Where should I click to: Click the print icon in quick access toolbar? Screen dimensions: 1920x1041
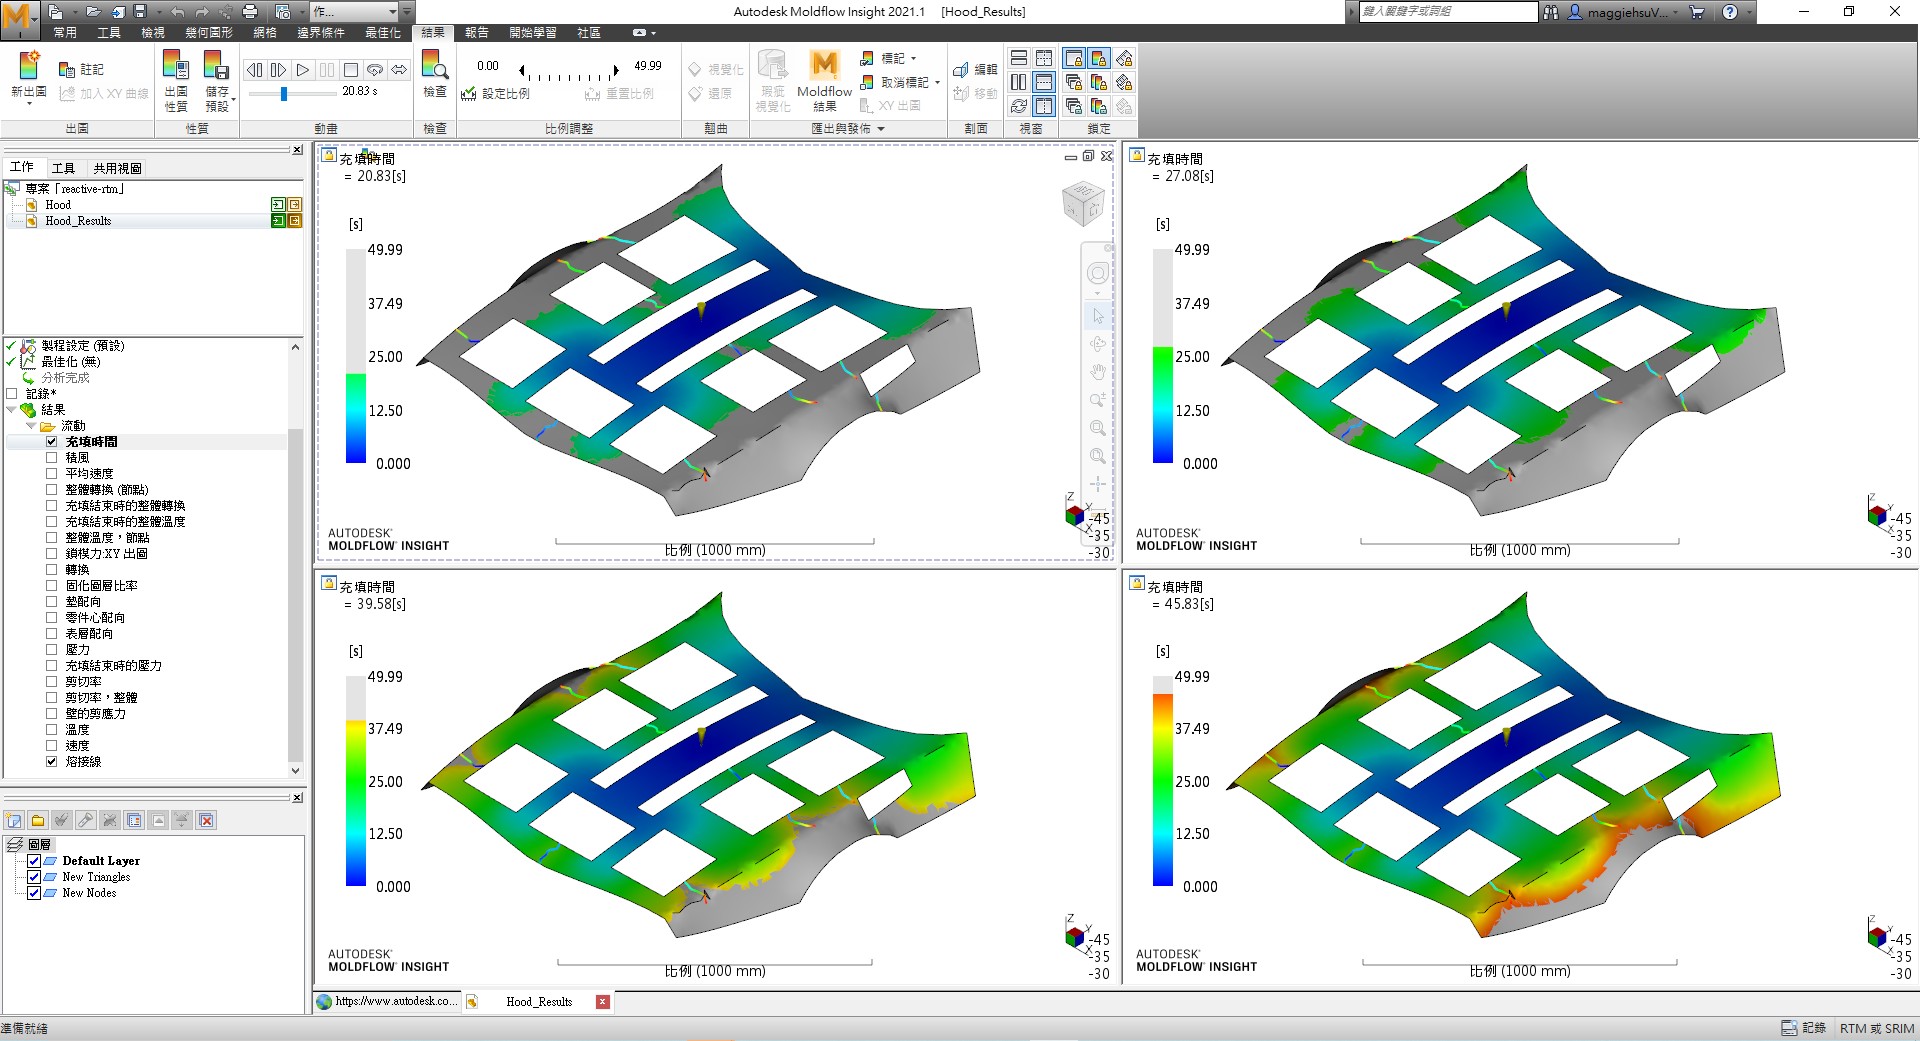click(x=250, y=12)
